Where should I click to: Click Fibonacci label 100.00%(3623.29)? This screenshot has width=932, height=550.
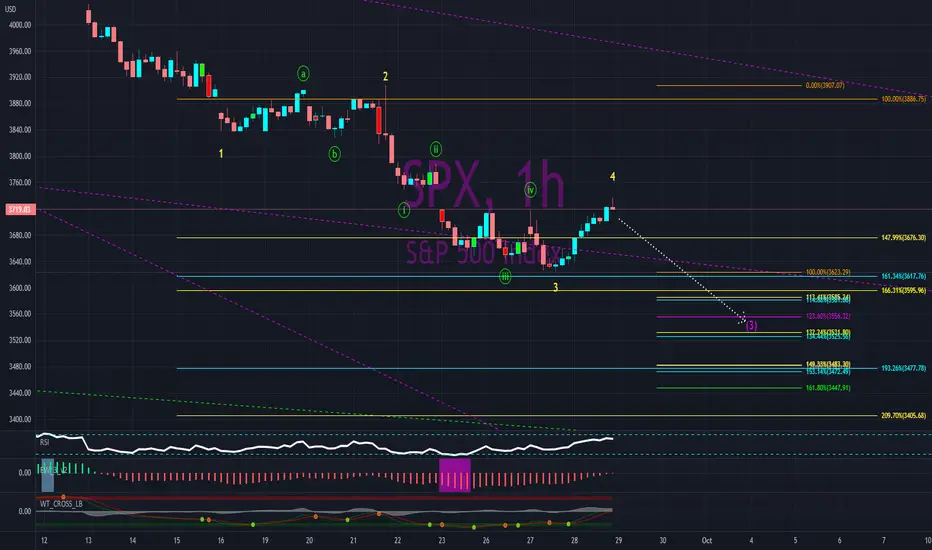828,272
